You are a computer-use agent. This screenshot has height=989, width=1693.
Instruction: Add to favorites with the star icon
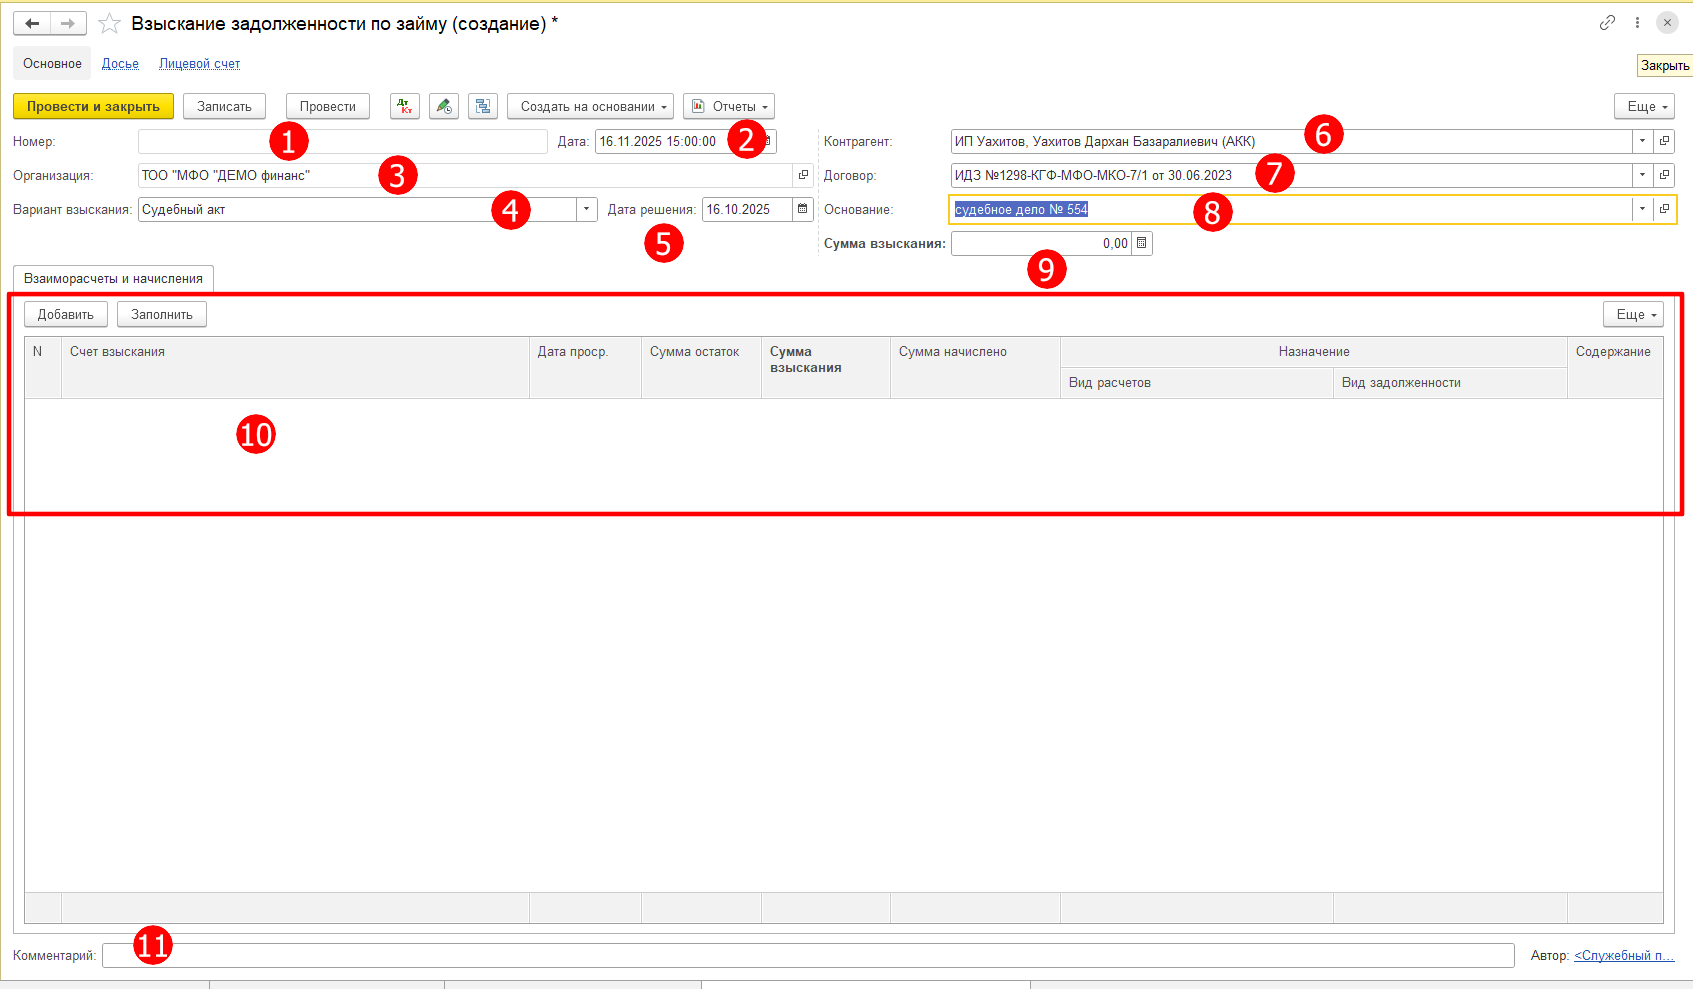tap(109, 23)
